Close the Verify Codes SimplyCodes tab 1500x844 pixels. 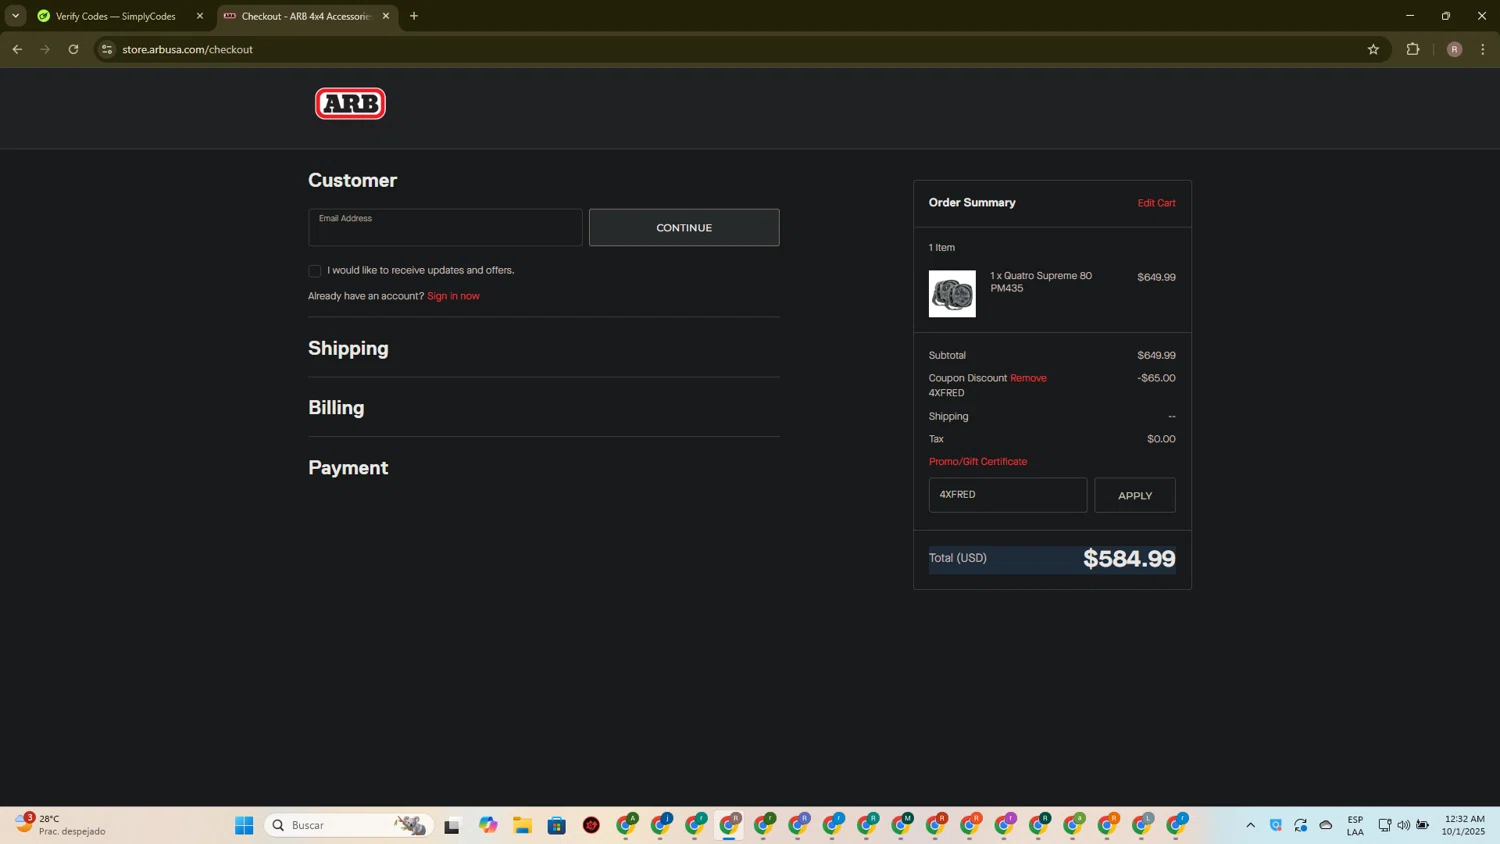point(199,16)
